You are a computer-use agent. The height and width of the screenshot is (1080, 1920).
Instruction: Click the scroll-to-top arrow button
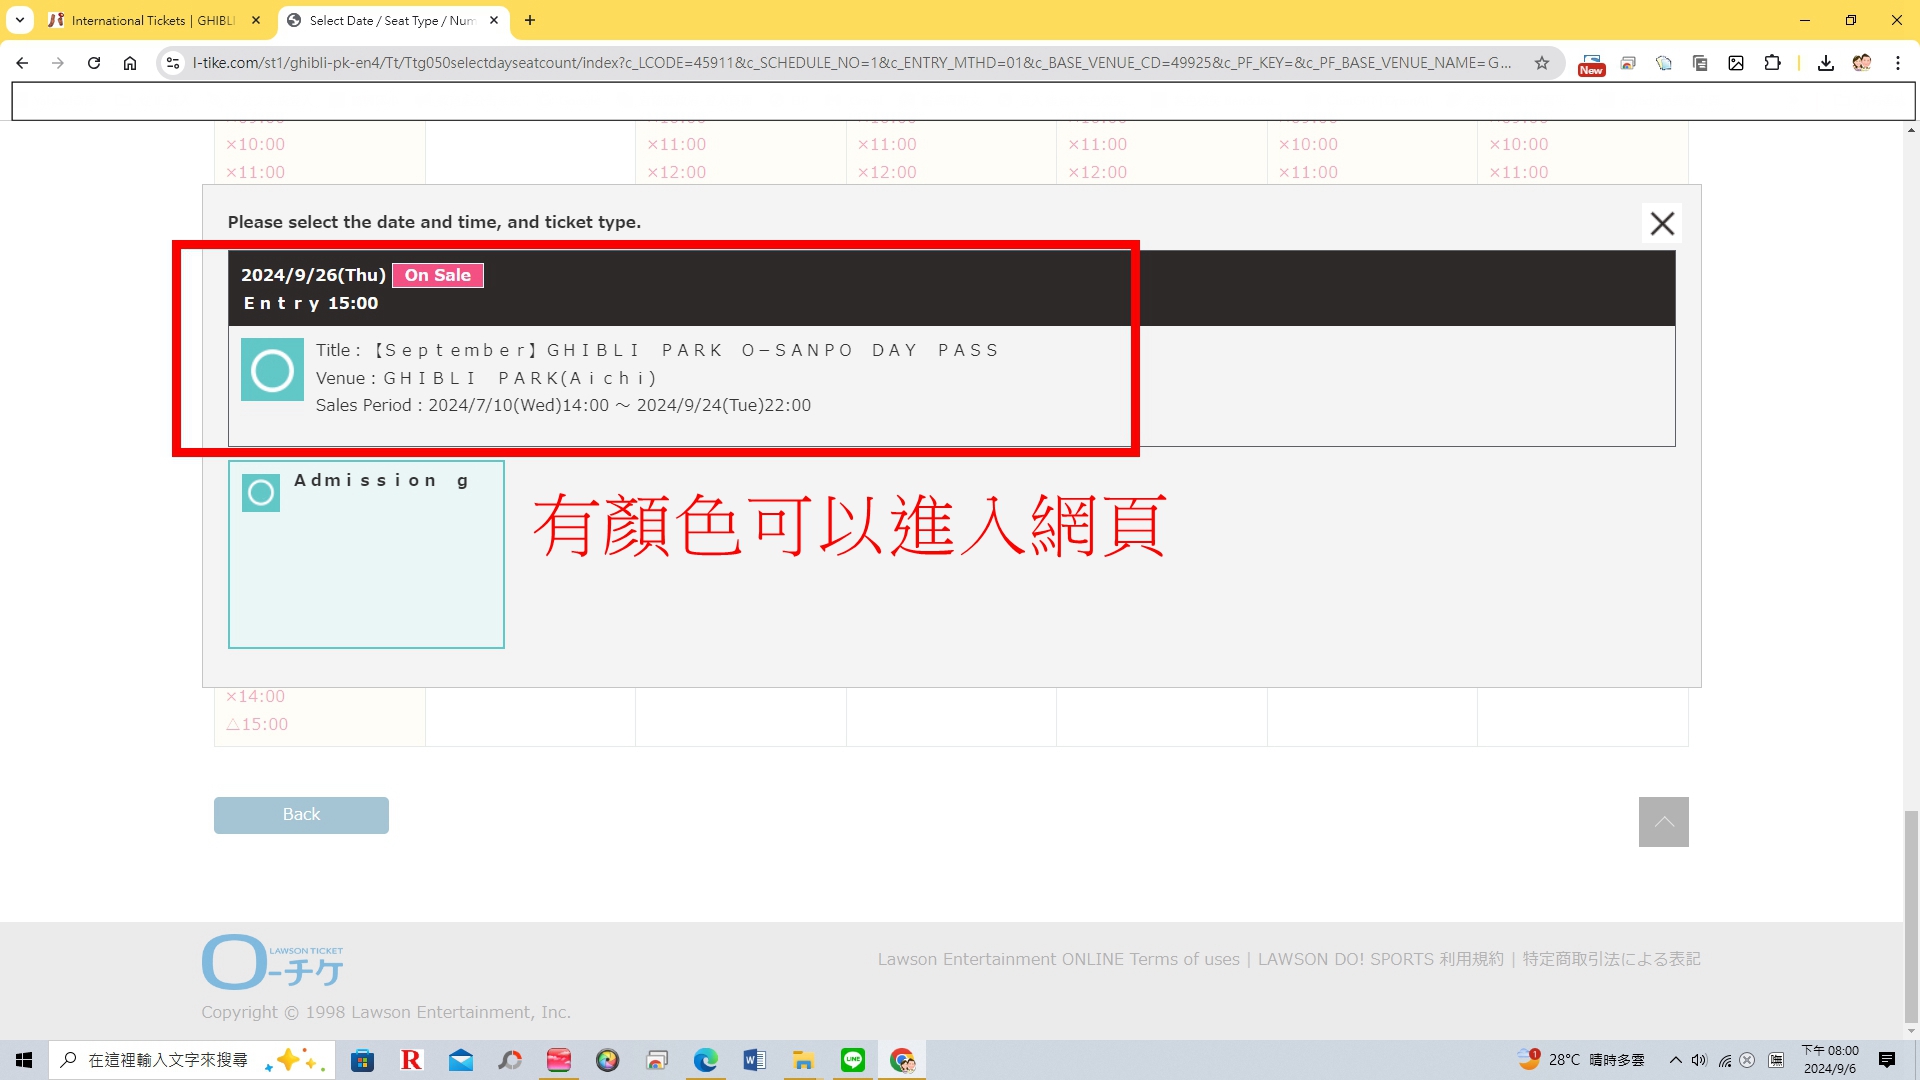[x=1664, y=822]
